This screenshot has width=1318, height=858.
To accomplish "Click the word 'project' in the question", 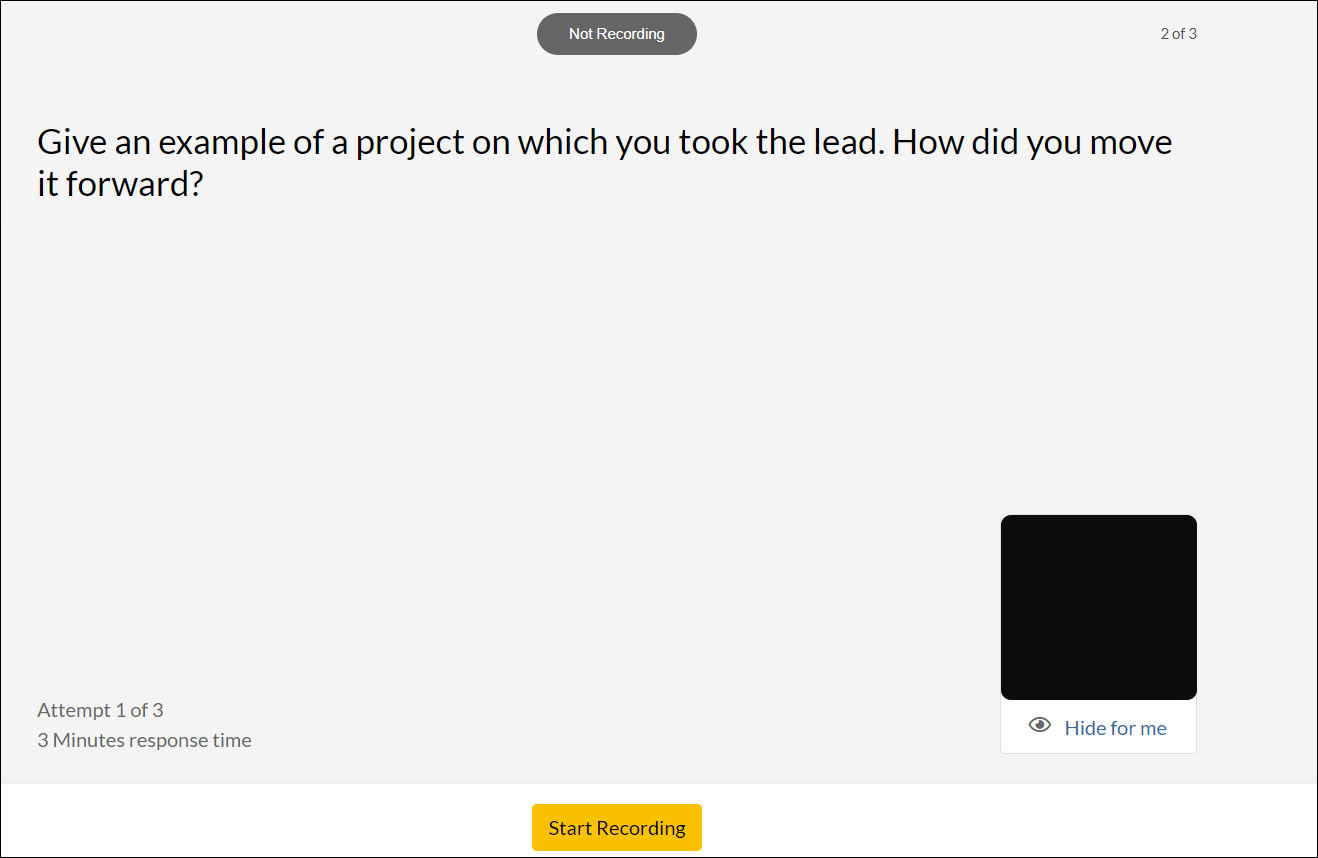I will pyautogui.click(x=410, y=143).
